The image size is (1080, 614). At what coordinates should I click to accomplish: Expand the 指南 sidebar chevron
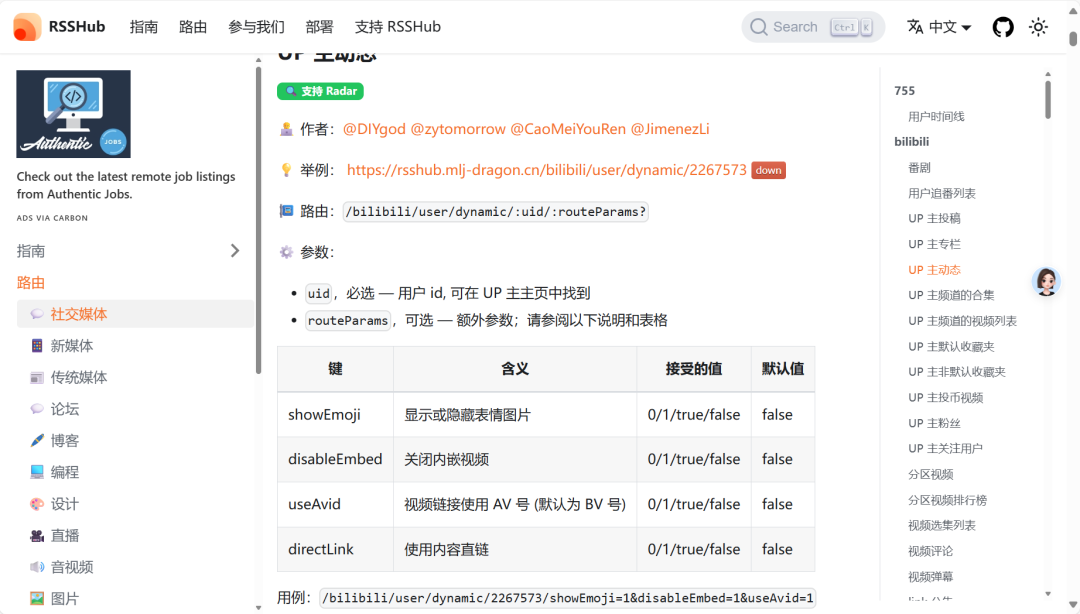[x=235, y=251]
